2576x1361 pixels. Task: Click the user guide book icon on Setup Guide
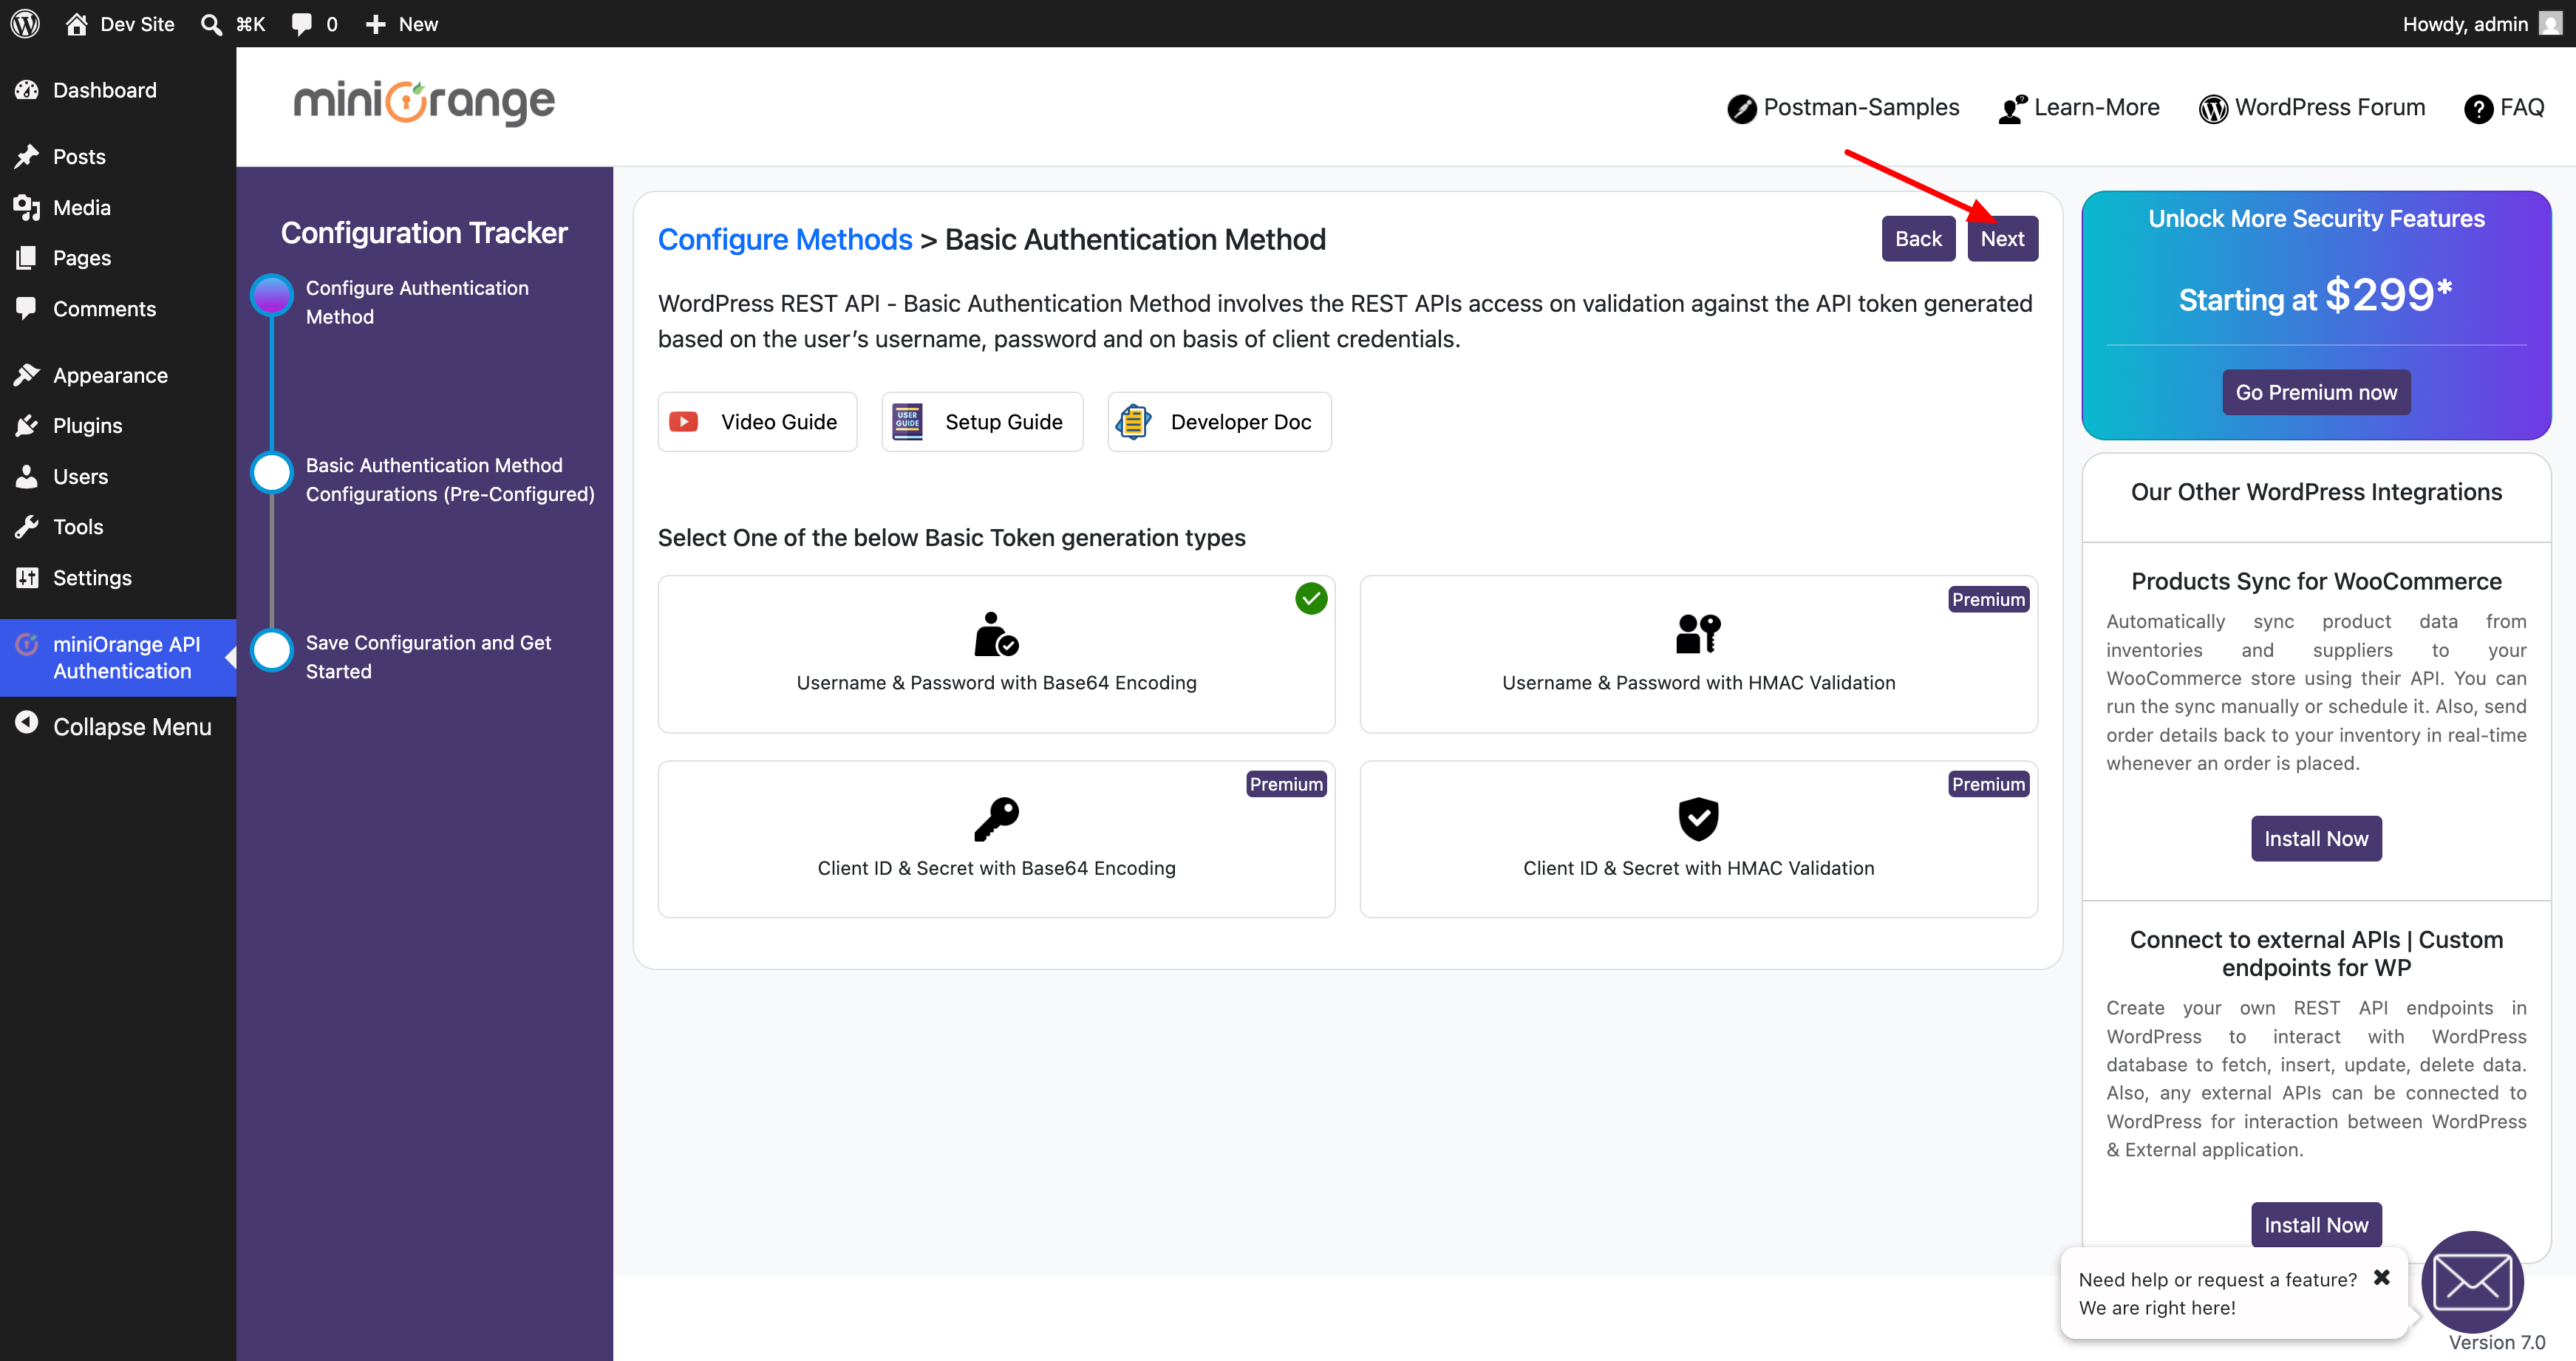click(x=907, y=422)
